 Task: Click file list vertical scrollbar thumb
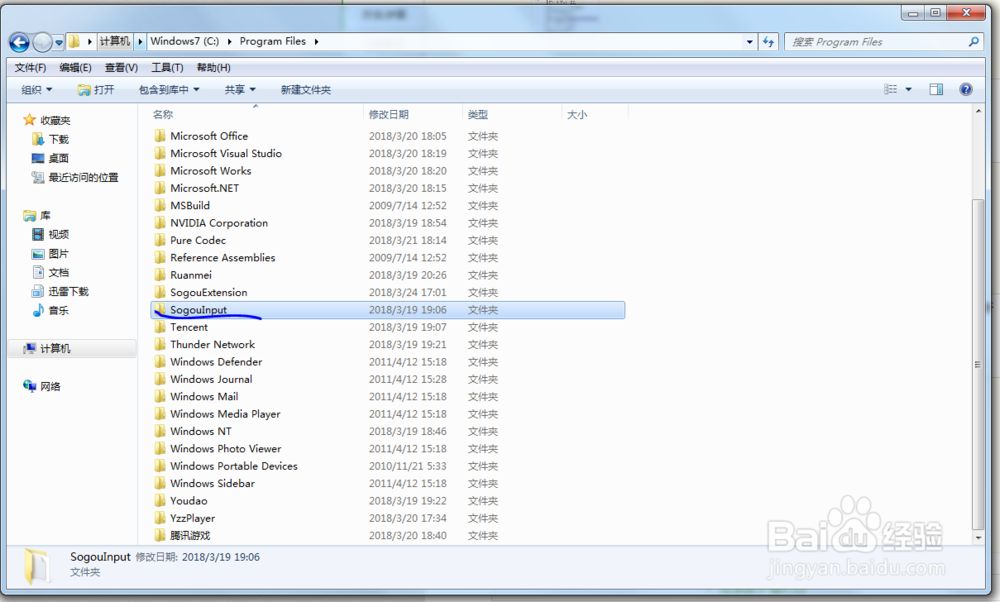(978, 364)
